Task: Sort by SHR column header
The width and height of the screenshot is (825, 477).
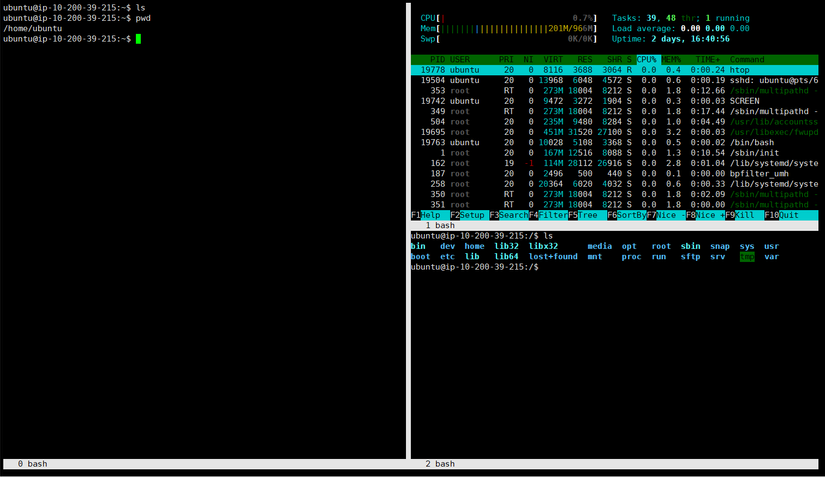Action: [614, 59]
